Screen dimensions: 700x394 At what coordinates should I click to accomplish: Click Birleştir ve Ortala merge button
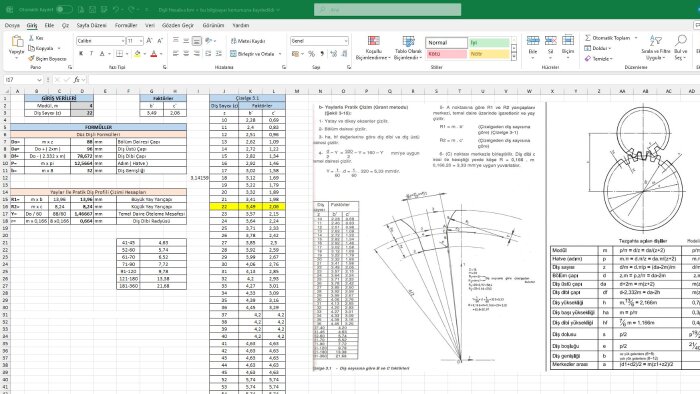point(253,54)
